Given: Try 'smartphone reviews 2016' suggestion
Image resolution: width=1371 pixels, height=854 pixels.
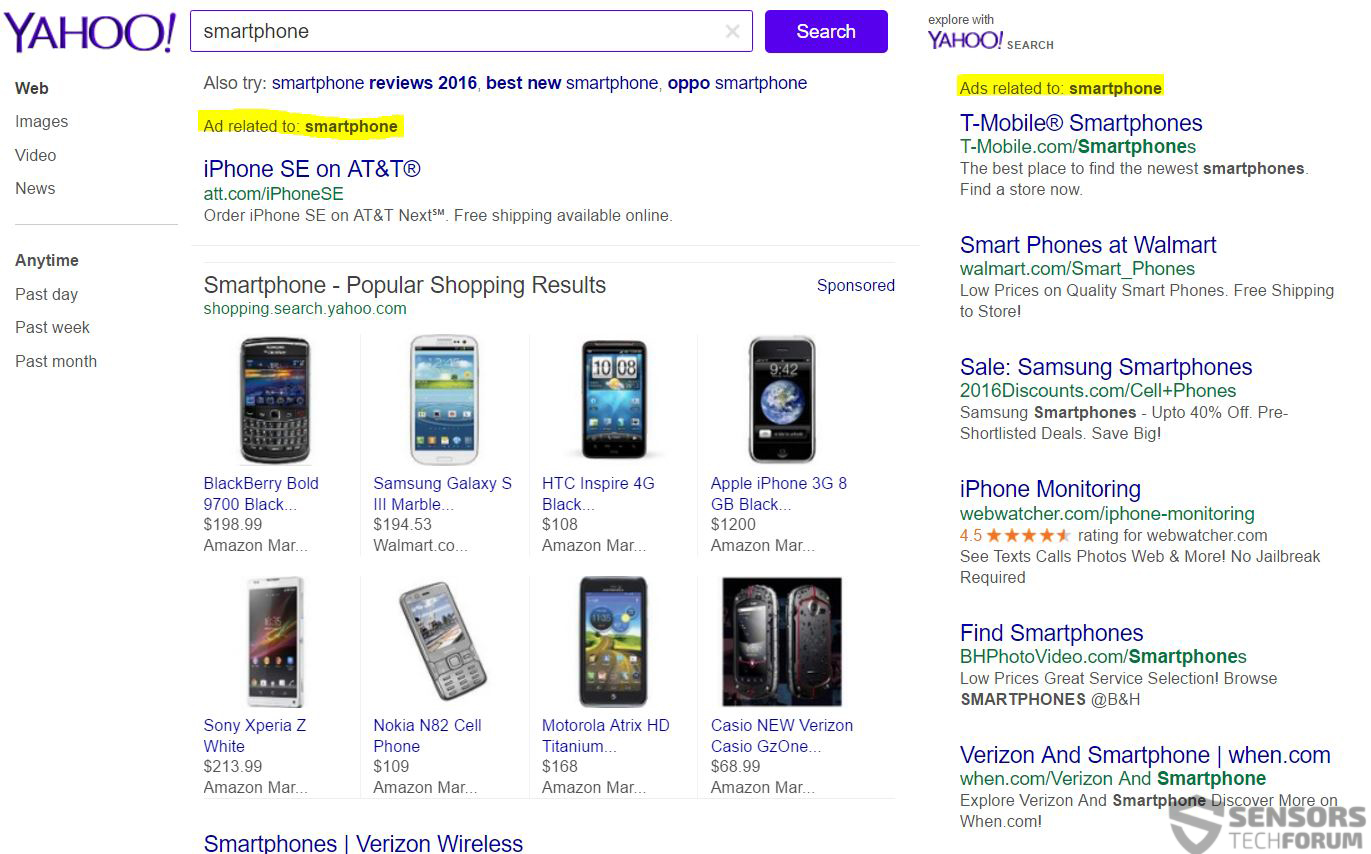Looking at the screenshot, I should tap(375, 83).
